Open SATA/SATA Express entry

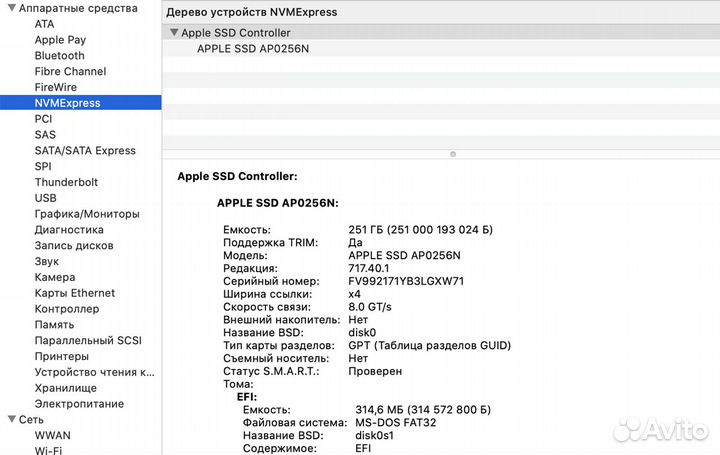coord(85,151)
